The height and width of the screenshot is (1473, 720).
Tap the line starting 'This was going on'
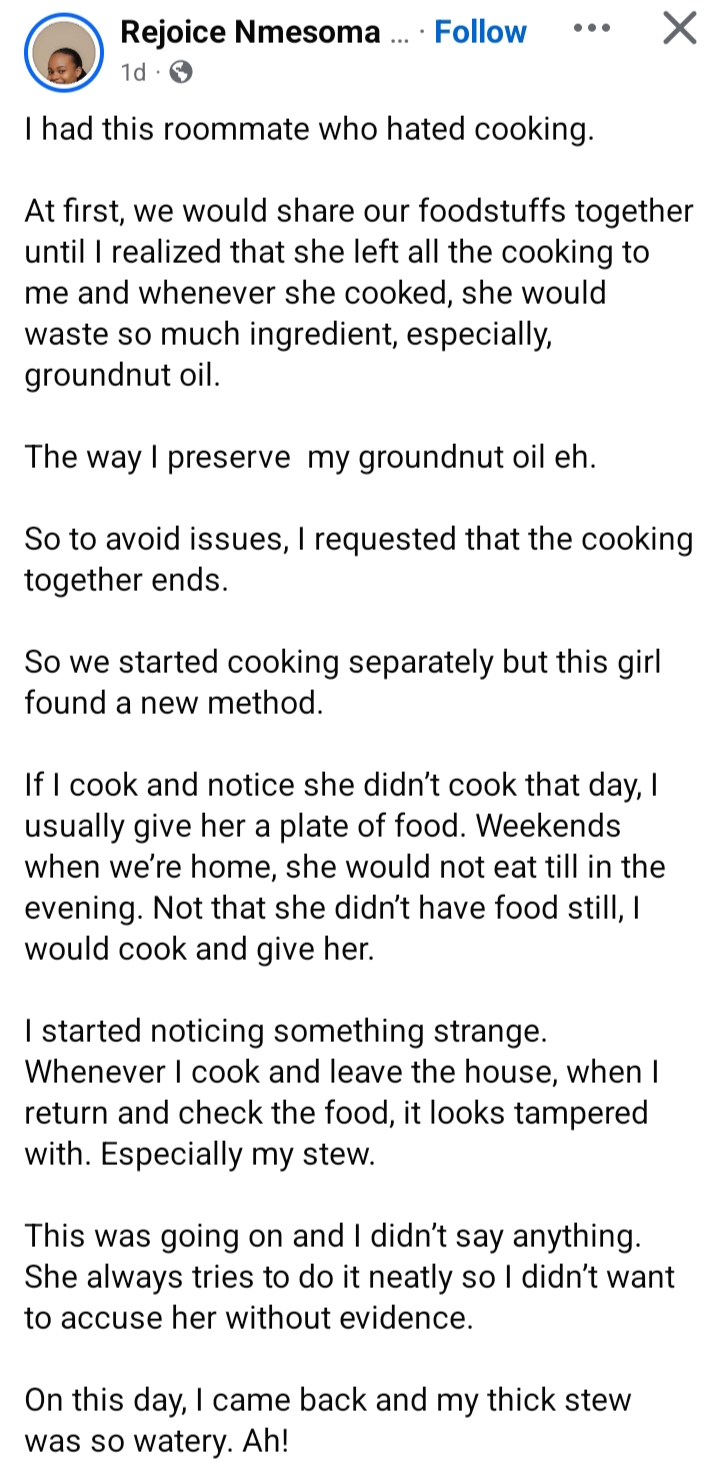coord(332,1236)
